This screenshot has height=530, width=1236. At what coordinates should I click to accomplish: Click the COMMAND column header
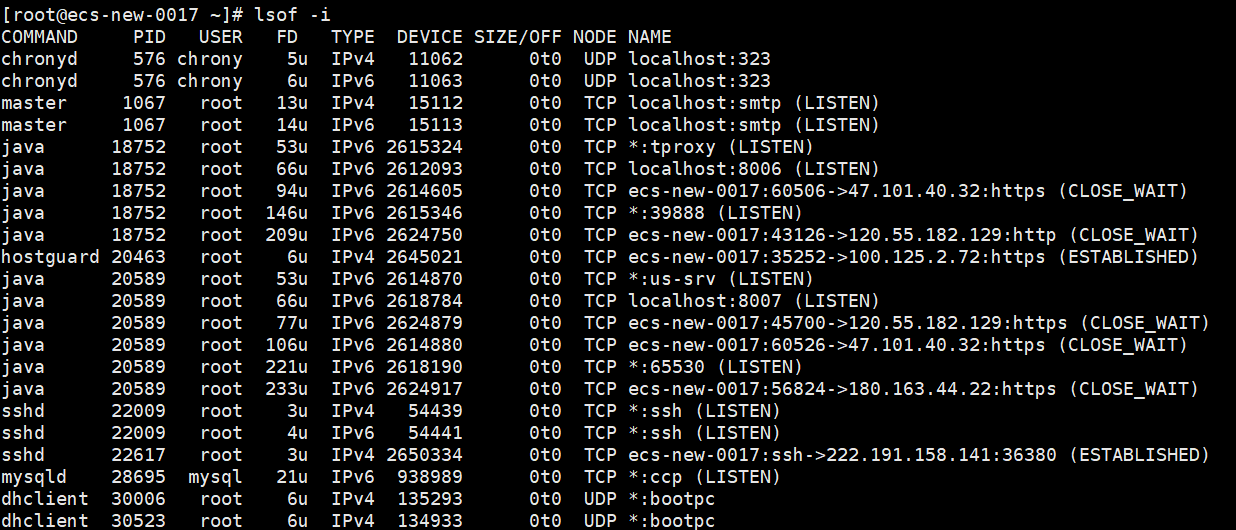[40, 37]
